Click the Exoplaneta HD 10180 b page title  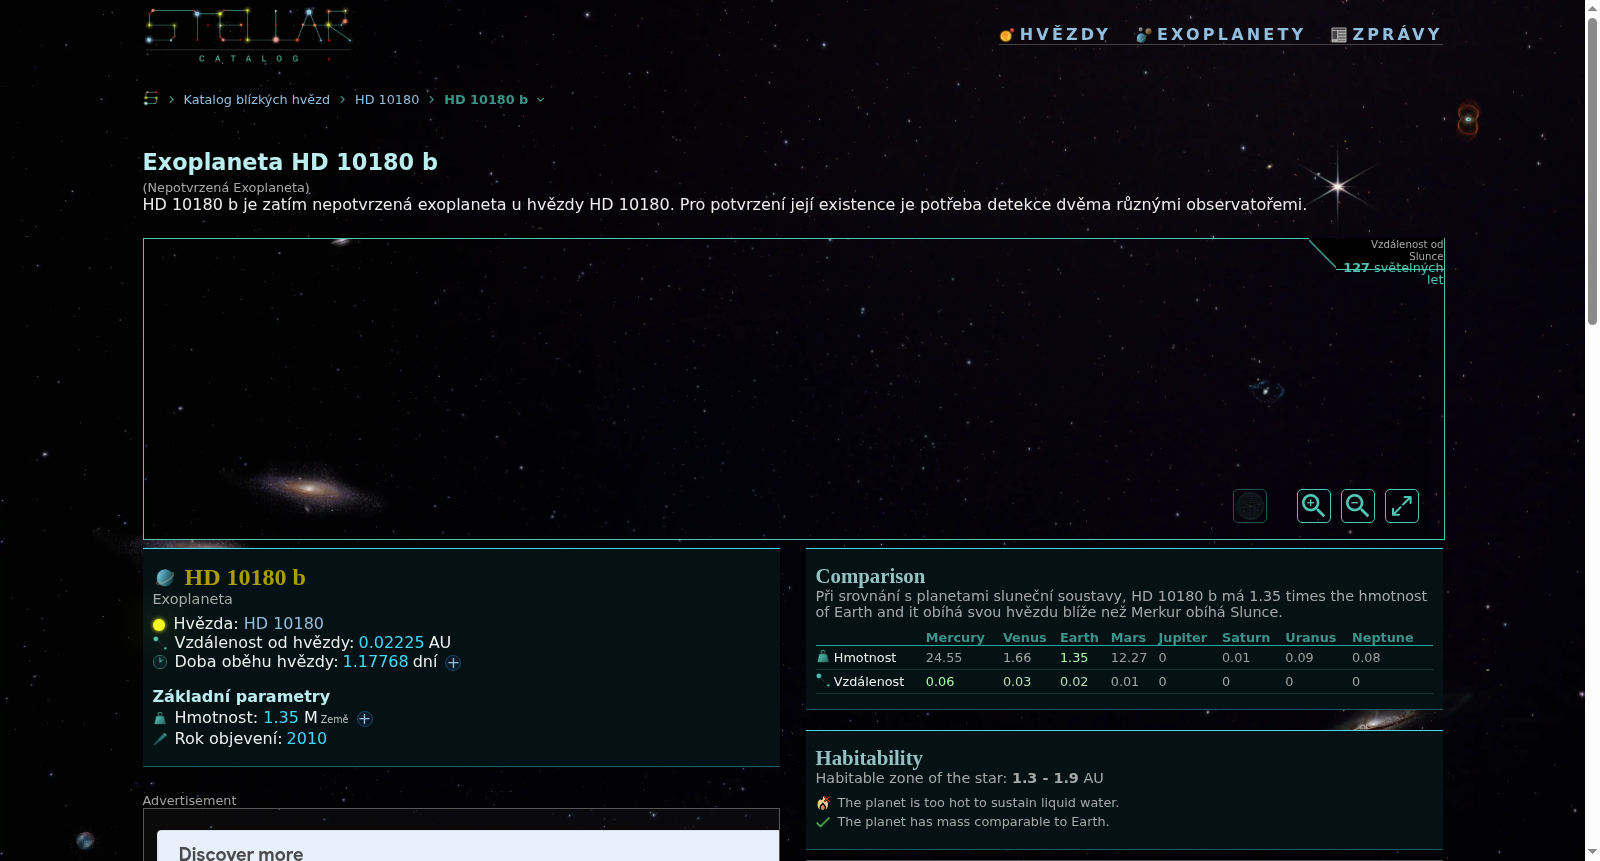pos(290,162)
